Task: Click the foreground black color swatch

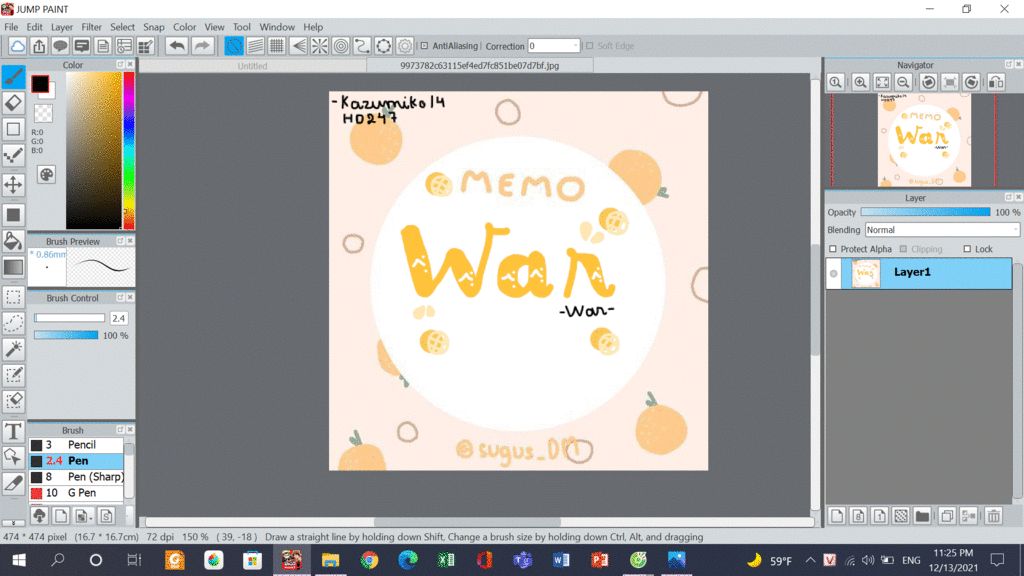Action: 40,84
